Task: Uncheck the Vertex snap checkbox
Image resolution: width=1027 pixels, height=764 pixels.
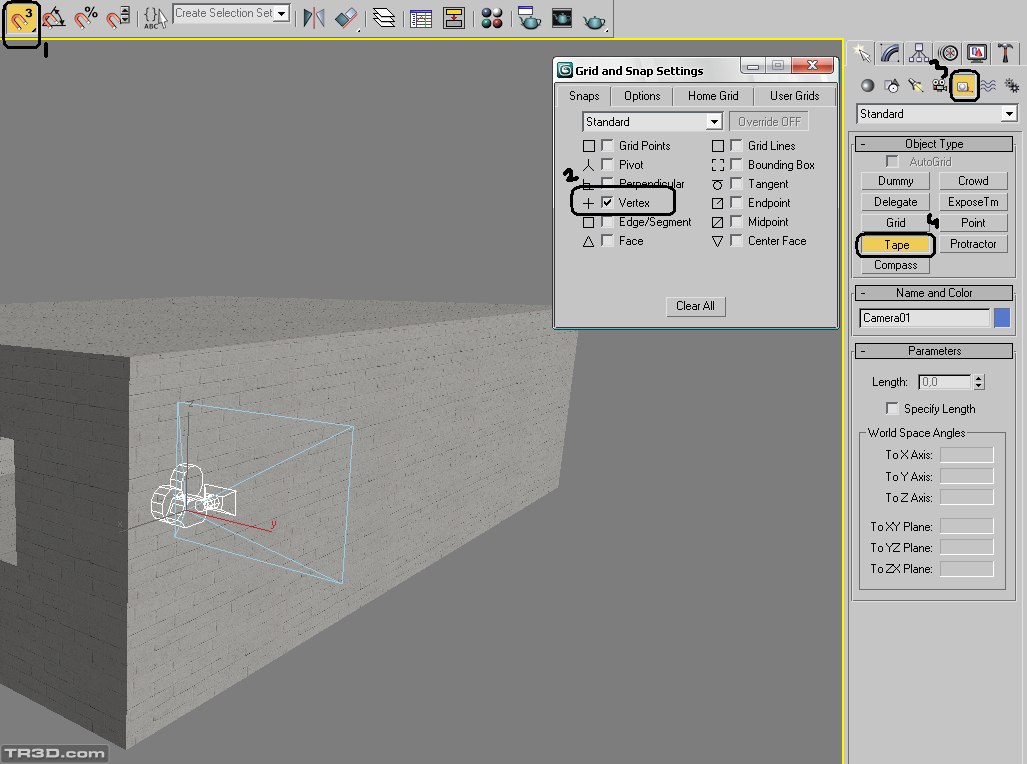Action: 607,203
